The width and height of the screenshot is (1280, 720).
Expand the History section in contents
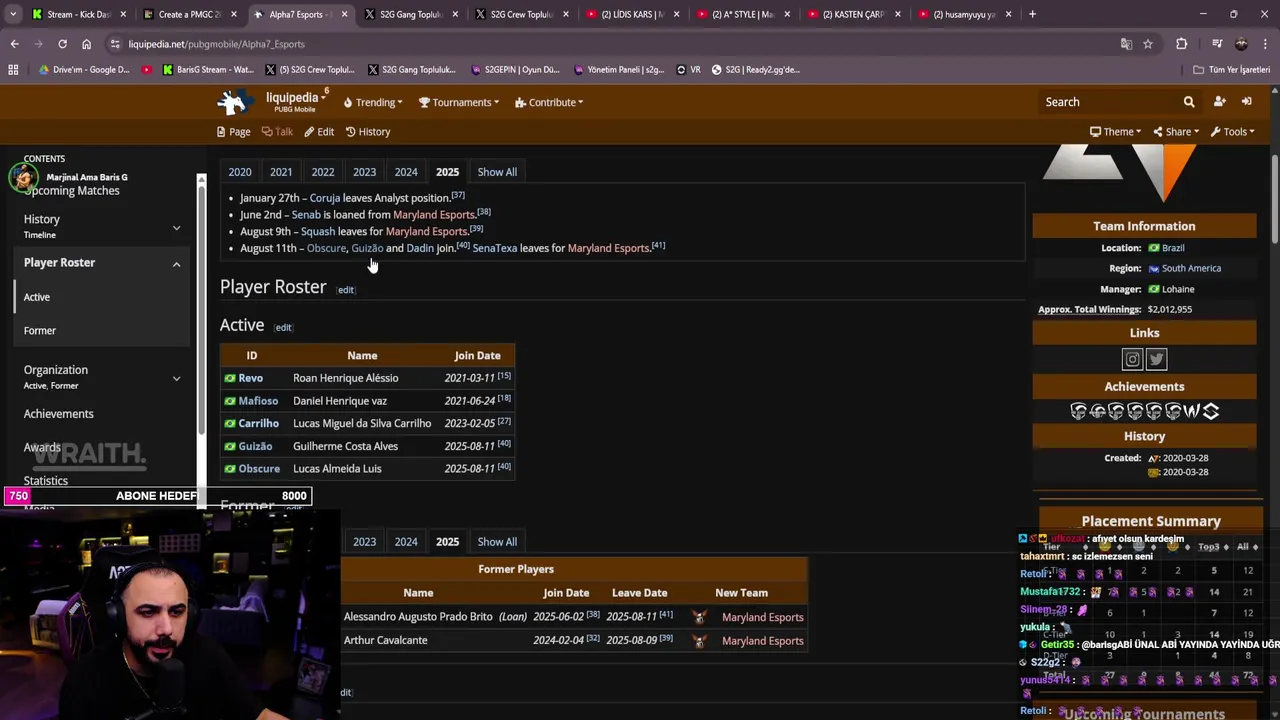(176, 227)
